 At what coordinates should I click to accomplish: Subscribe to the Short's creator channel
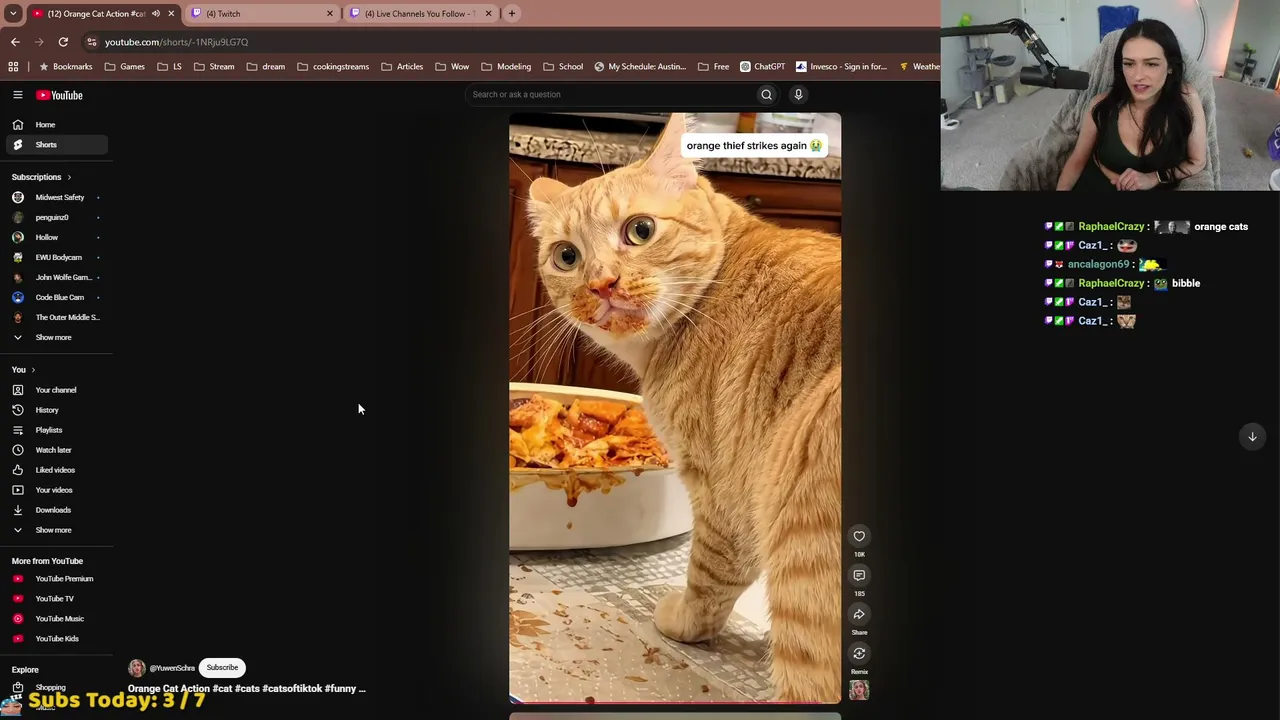pos(222,668)
